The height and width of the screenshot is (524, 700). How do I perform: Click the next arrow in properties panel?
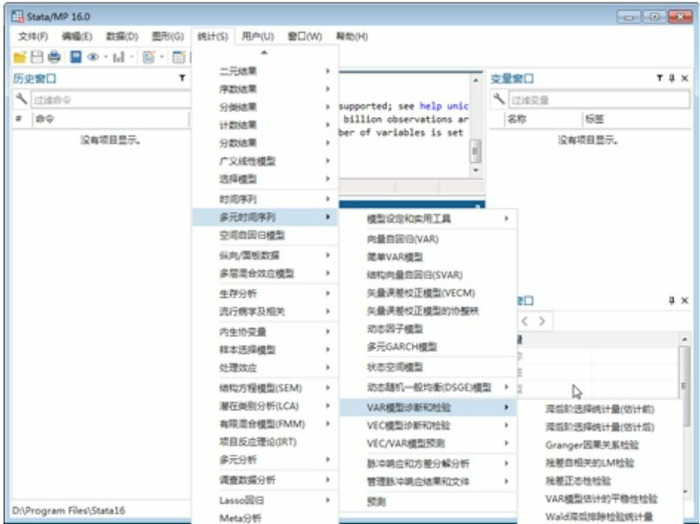click(x=542, y=321)
